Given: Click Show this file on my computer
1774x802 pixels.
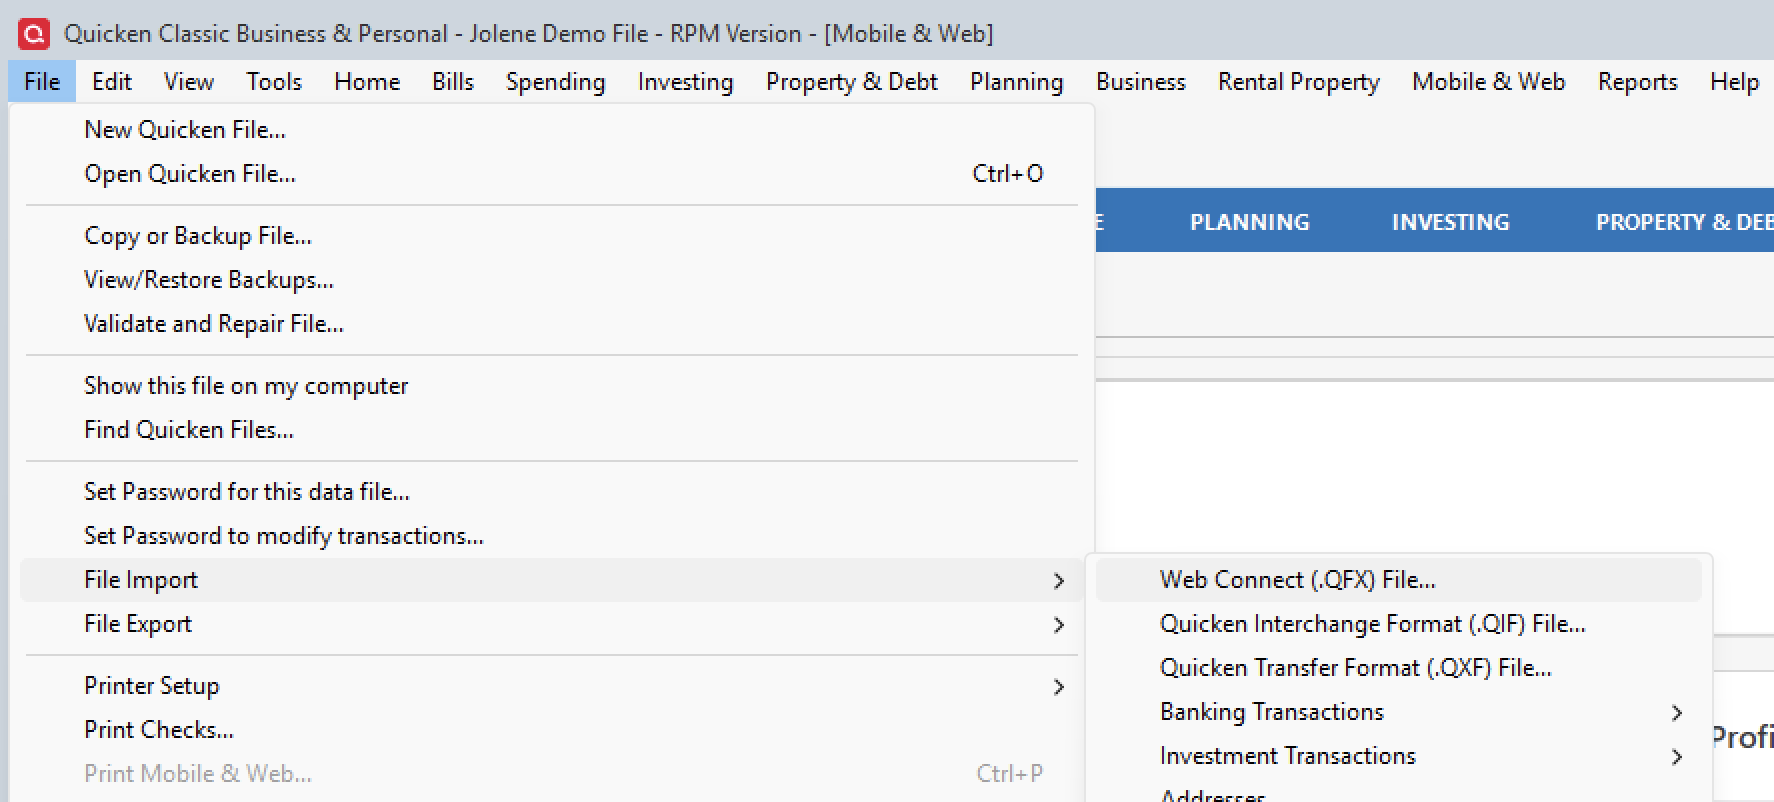Looking at the screenshot, I should pos(552,386).
